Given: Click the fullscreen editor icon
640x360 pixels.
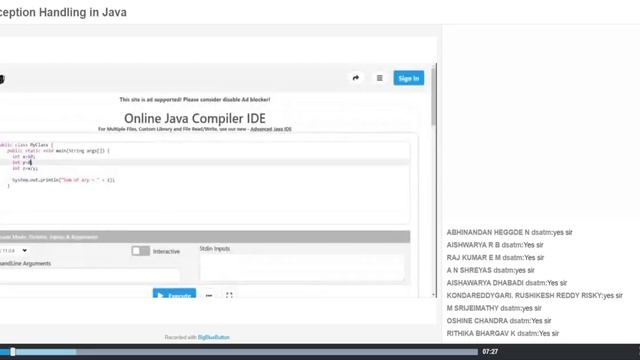Looking at the screenshot, I should click(x=229, y=295).
